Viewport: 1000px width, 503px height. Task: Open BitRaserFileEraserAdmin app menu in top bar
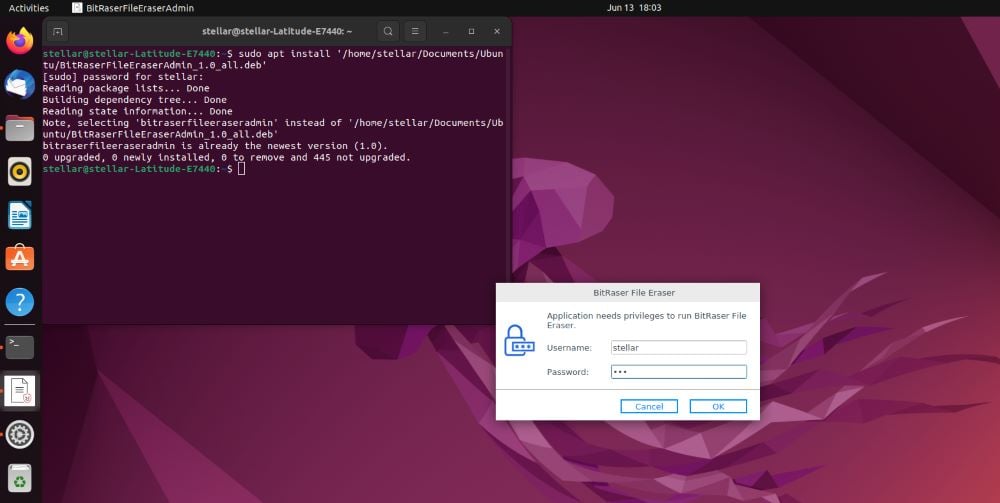133,8
